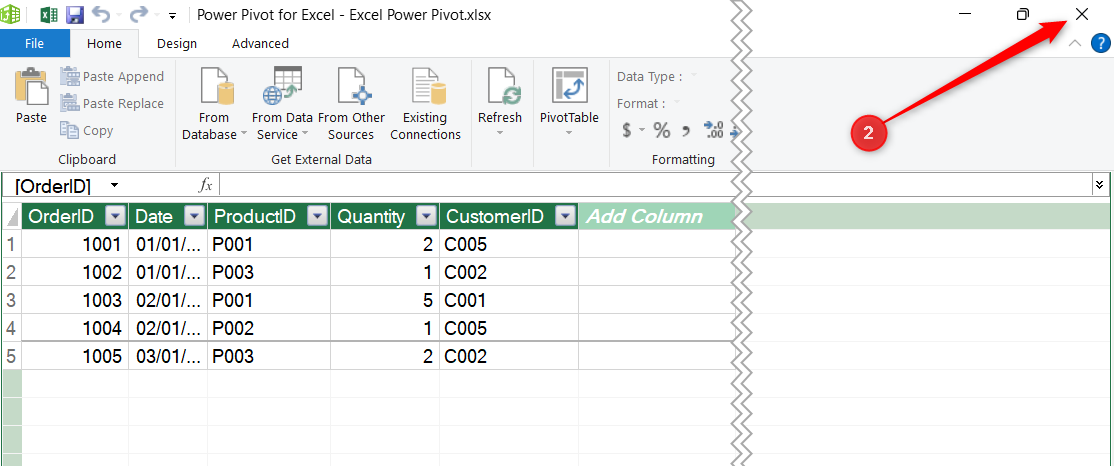Open the Power Pivot help icon
Screen dimensions: 1114x466
tap(1099, 43)
